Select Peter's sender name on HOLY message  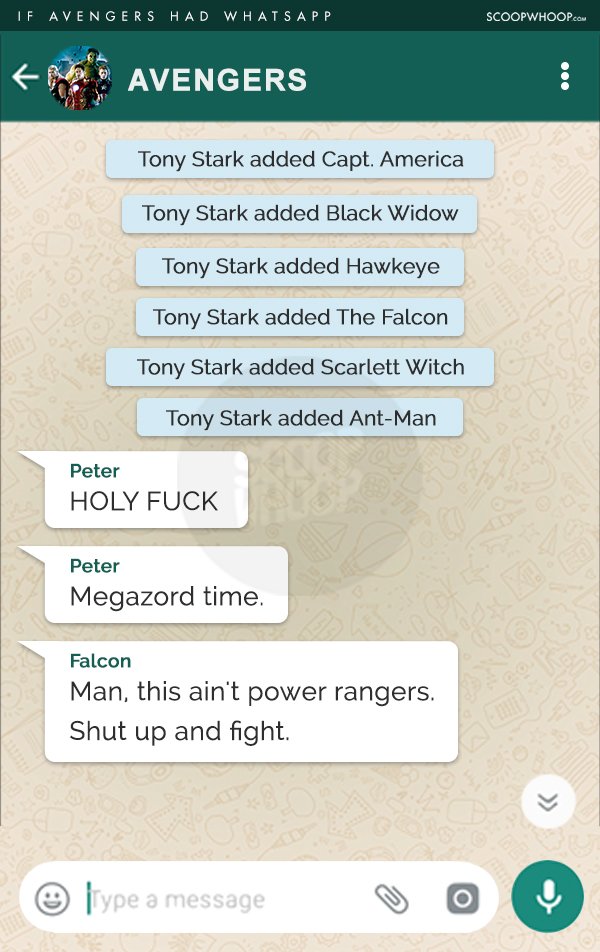pos(94,471)
